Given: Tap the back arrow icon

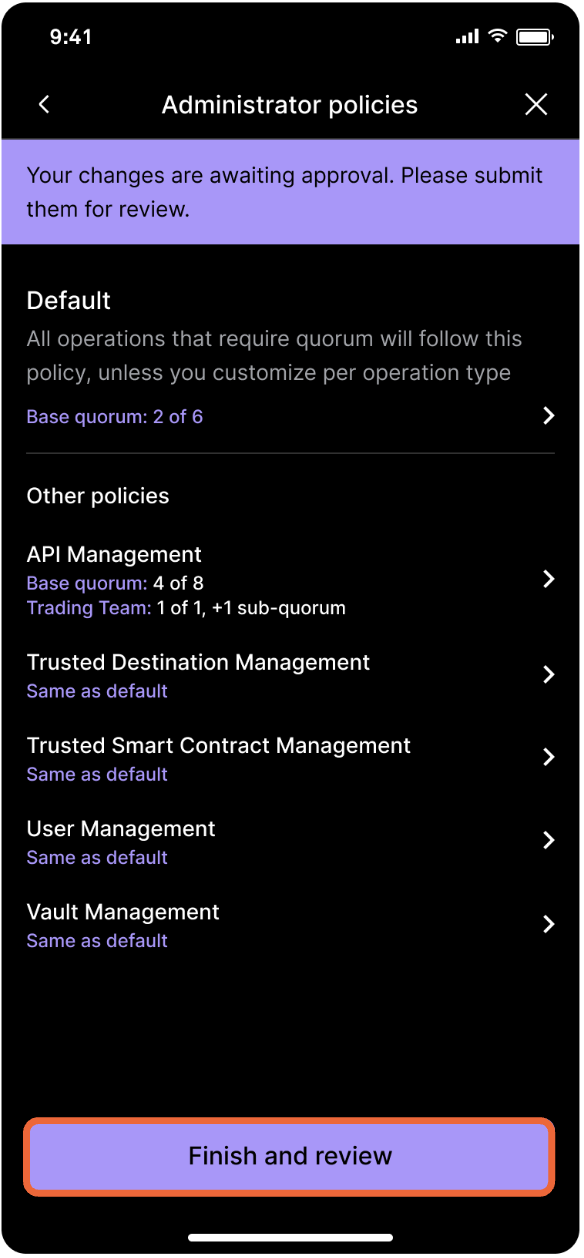Looking at the screenshot, I should tap(44, 105).
